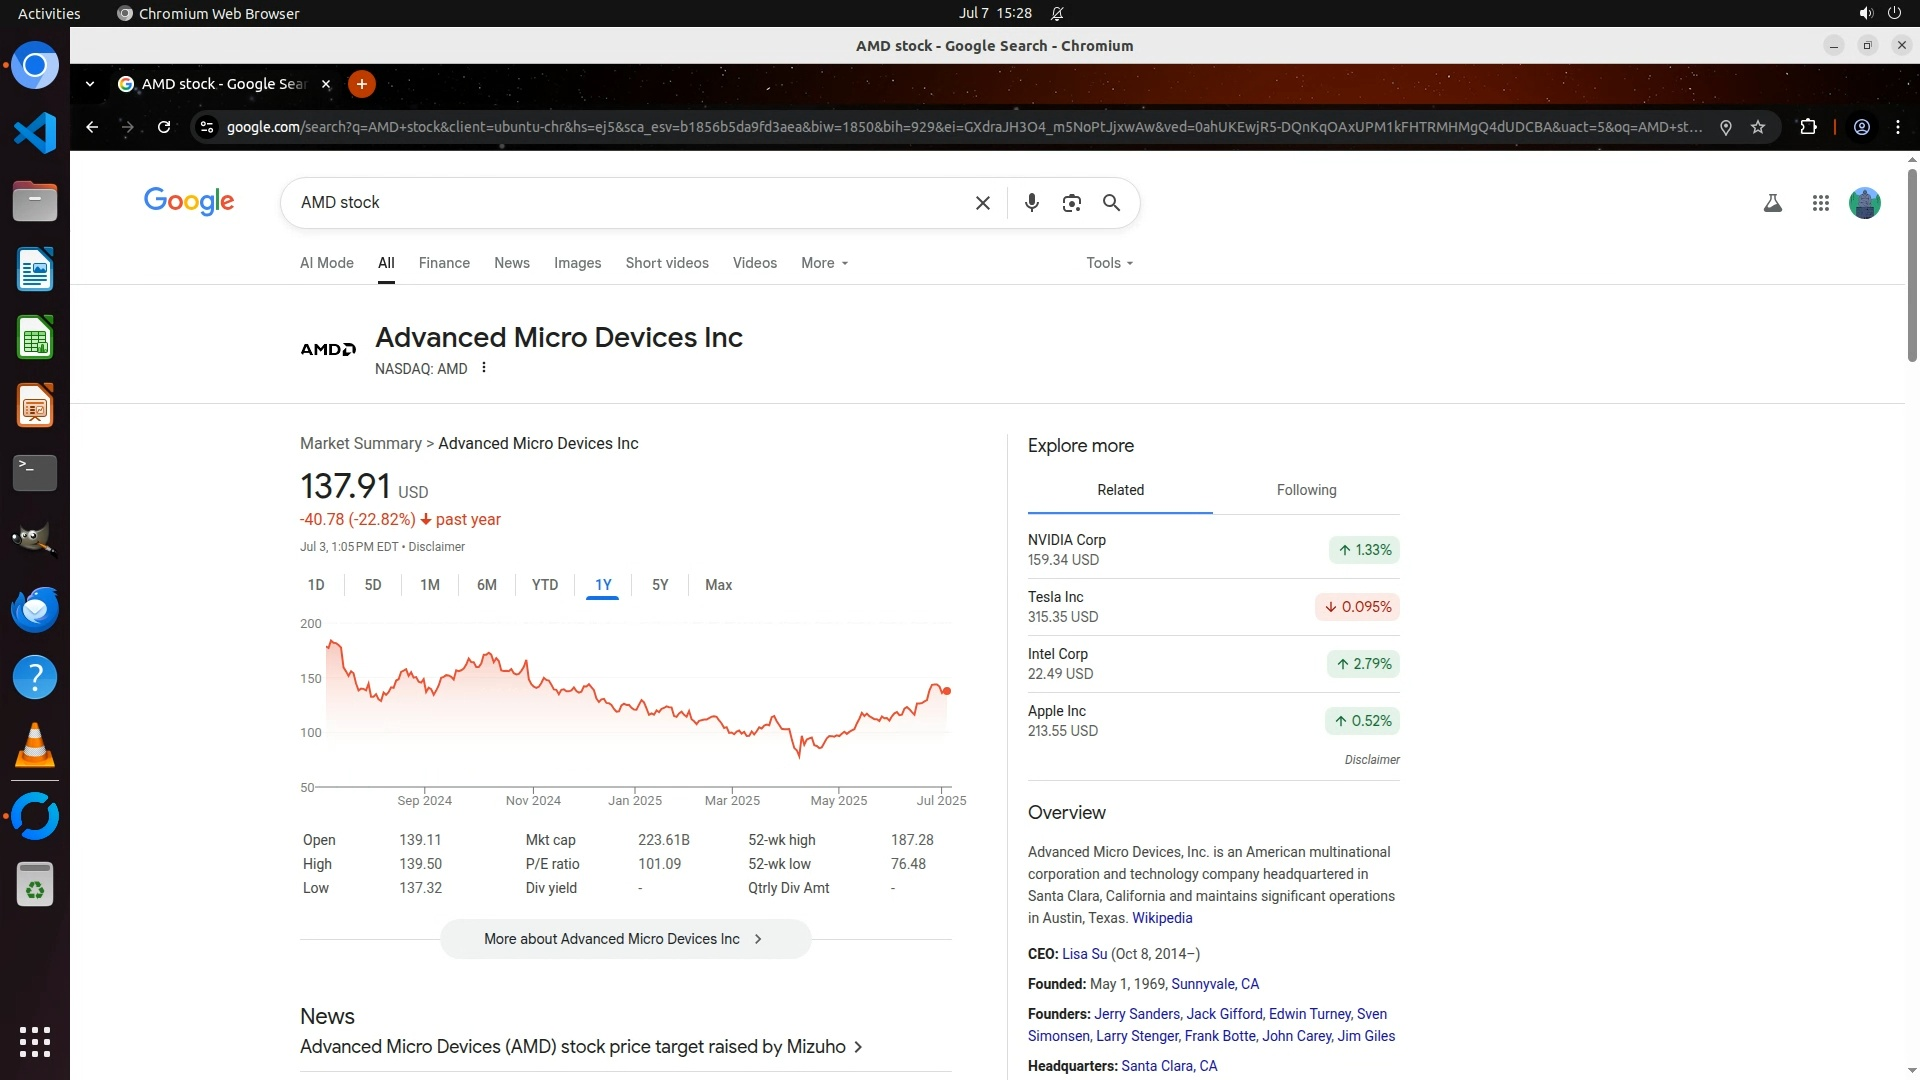Switch to the Finance tab
The width and height of the screenshot is (1920, 1080).
coord(444,263)
